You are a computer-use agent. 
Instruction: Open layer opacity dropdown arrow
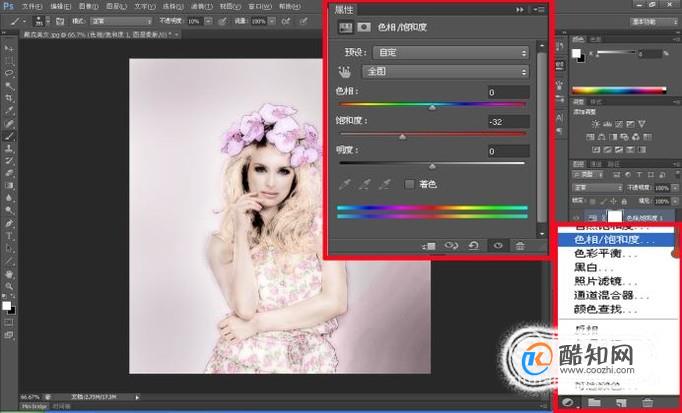click(675, 188)
